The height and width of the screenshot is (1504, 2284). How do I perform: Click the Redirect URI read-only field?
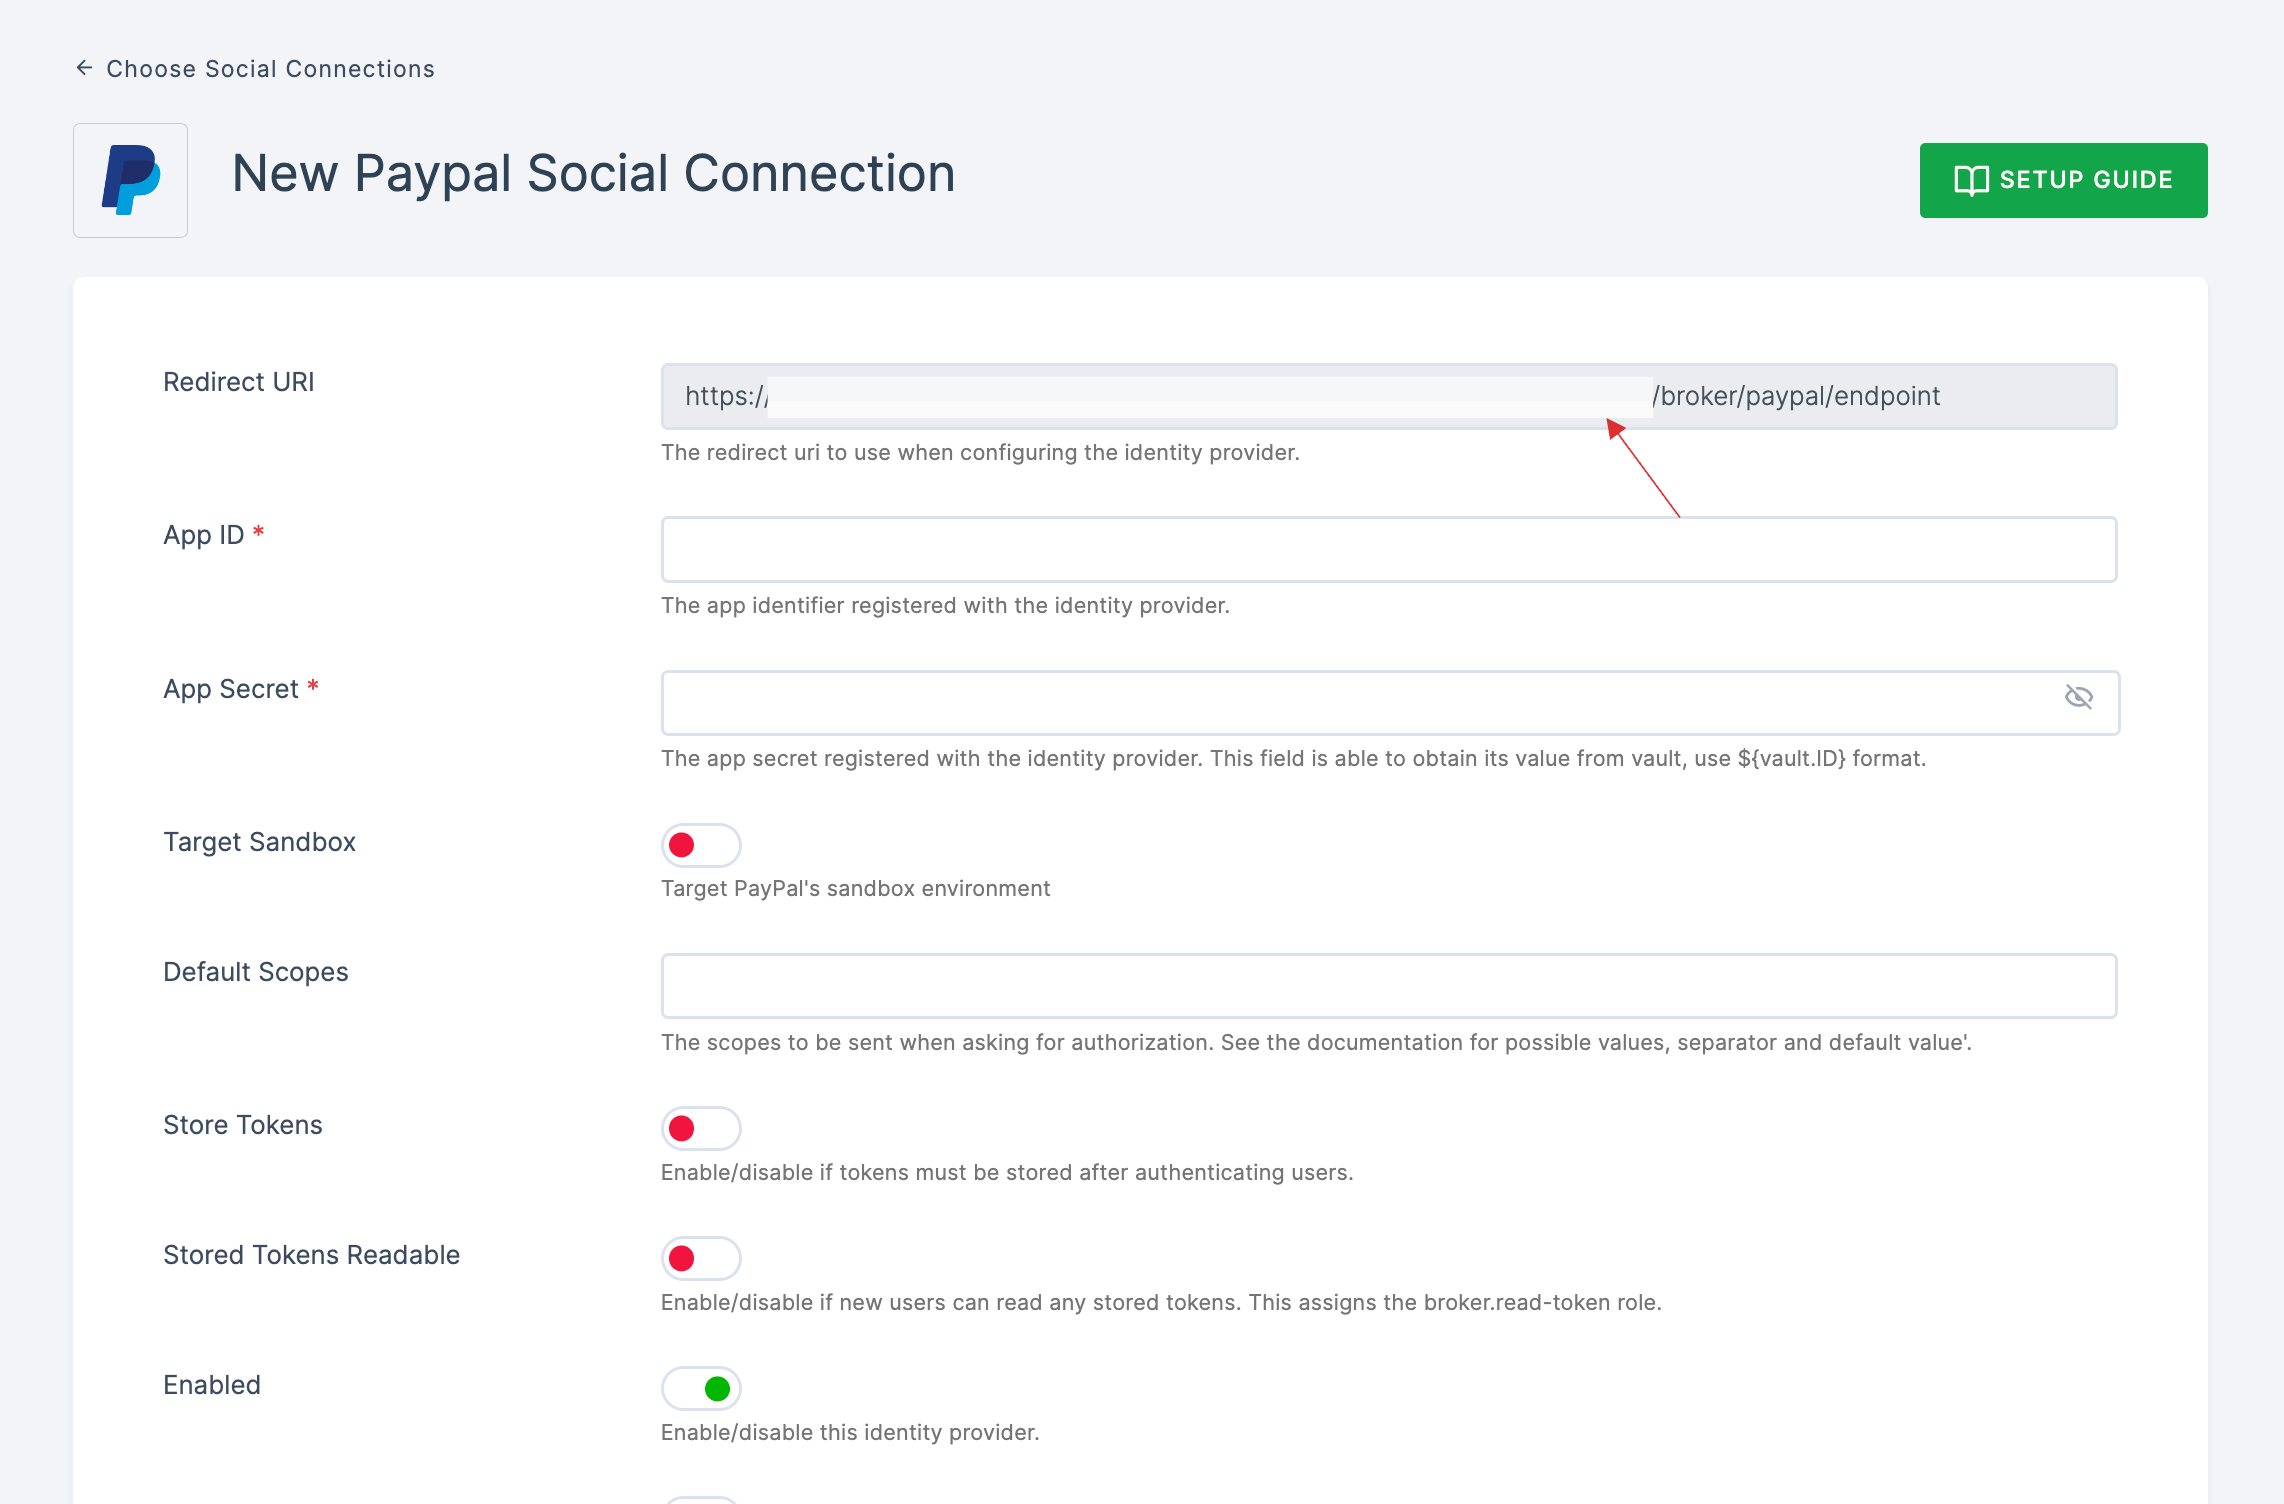[x=1389, y=396]
